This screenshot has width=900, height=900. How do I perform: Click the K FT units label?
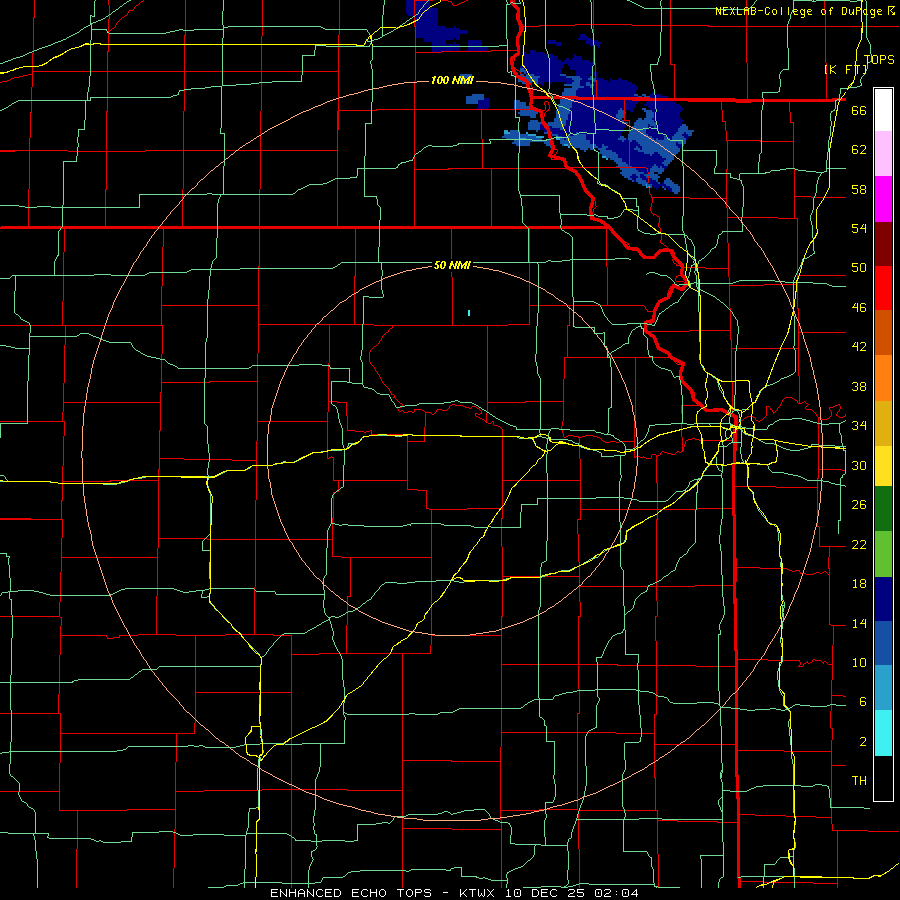[845, 69]
